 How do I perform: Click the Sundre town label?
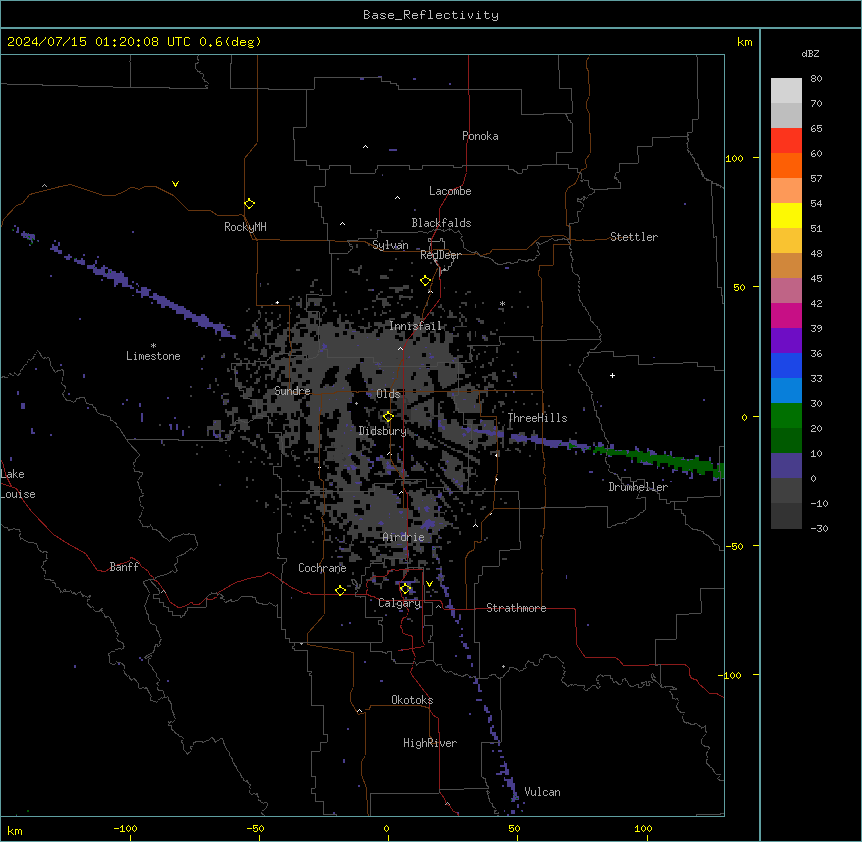292,391
